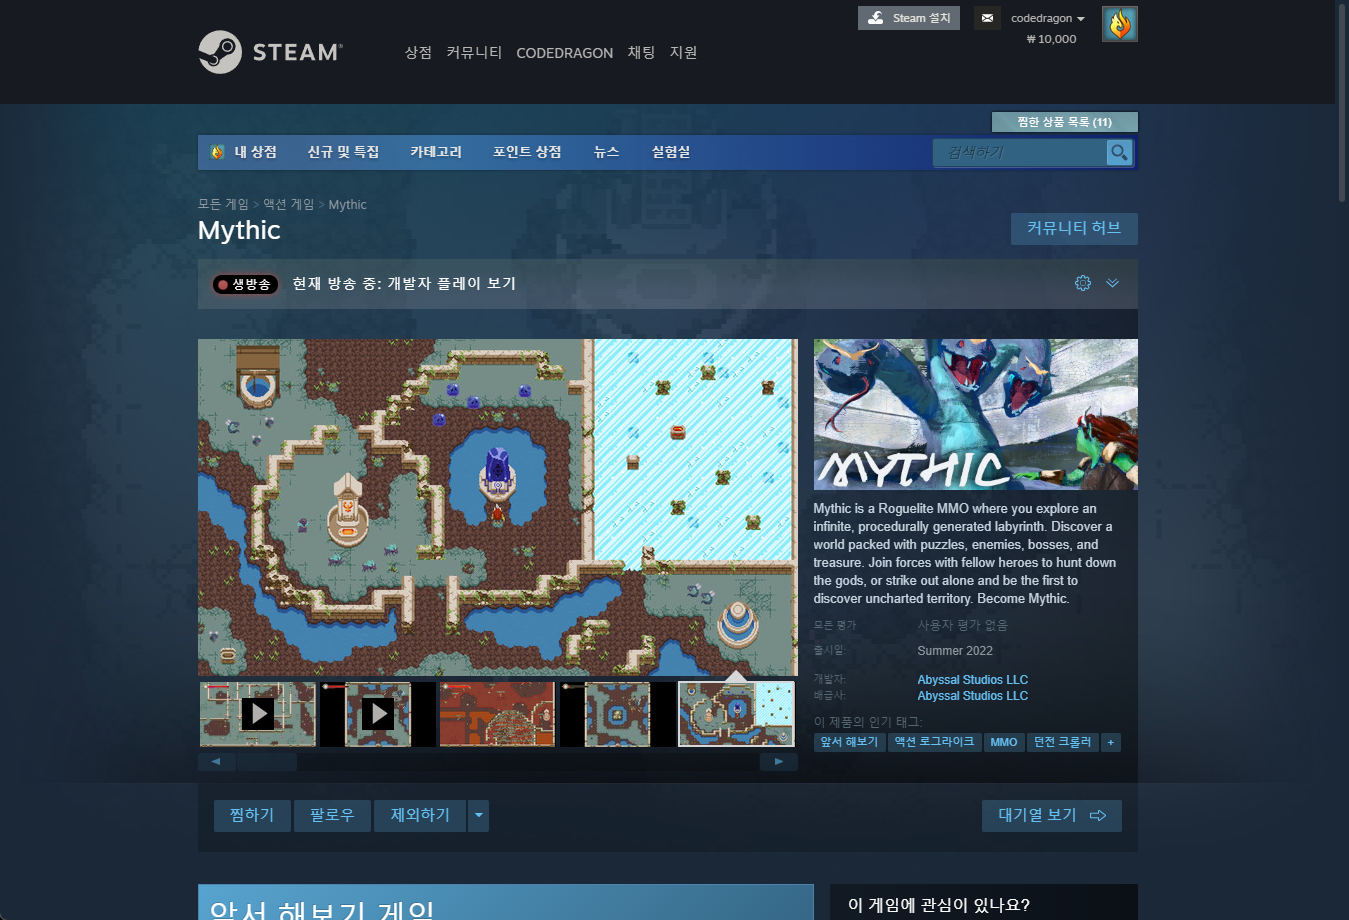Click the thumbnail strip scrollbar handle
This screenshot has height=920, width=1349.
(267, 762)
